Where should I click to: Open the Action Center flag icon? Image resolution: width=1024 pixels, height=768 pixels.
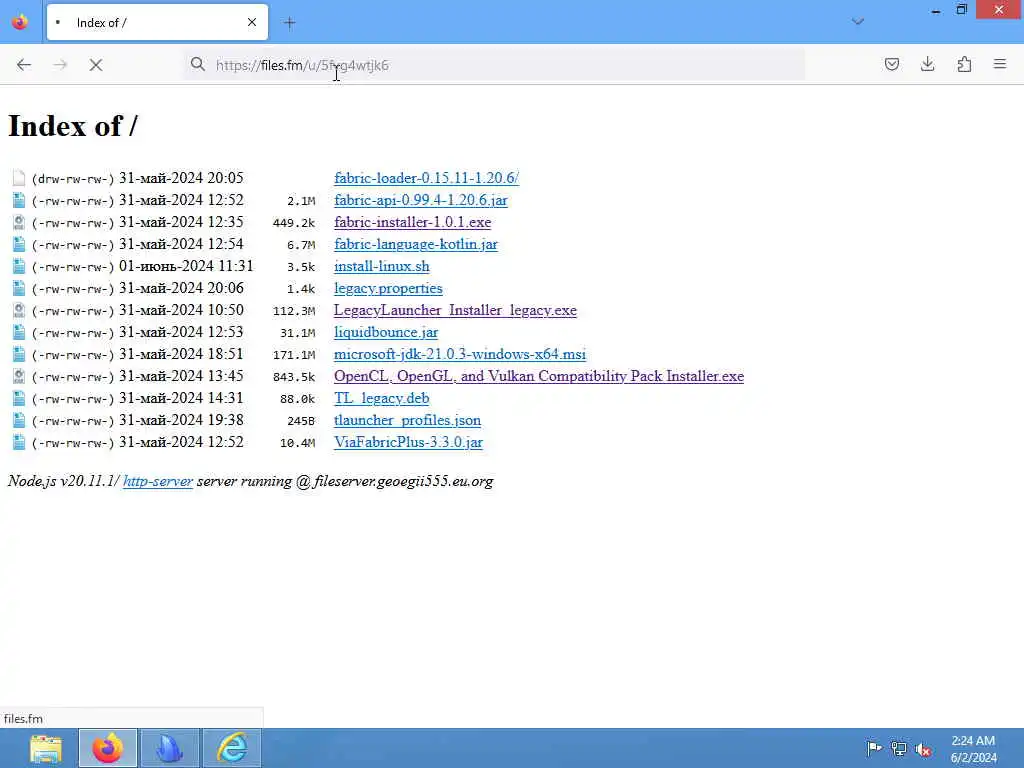point(874,748)
